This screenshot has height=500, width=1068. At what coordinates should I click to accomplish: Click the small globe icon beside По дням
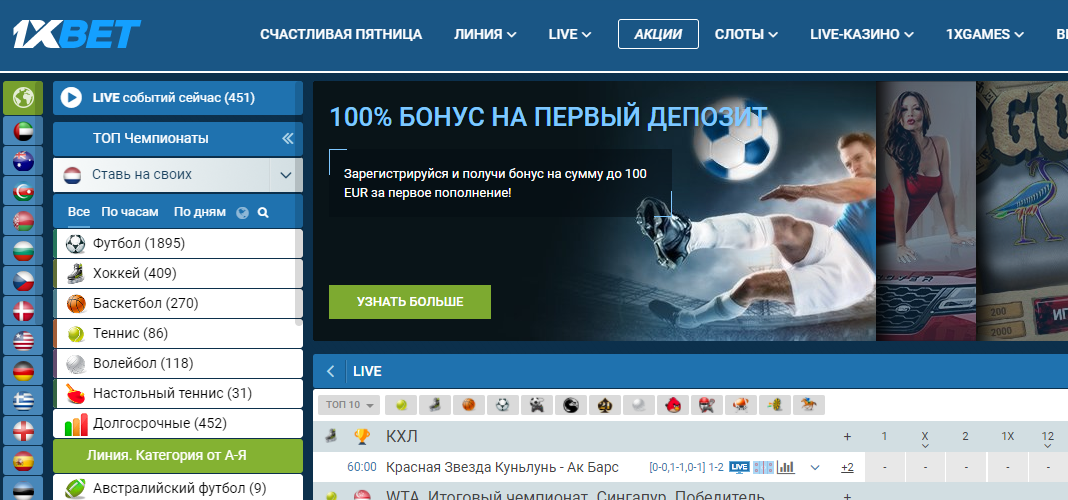tap(242, 213)
